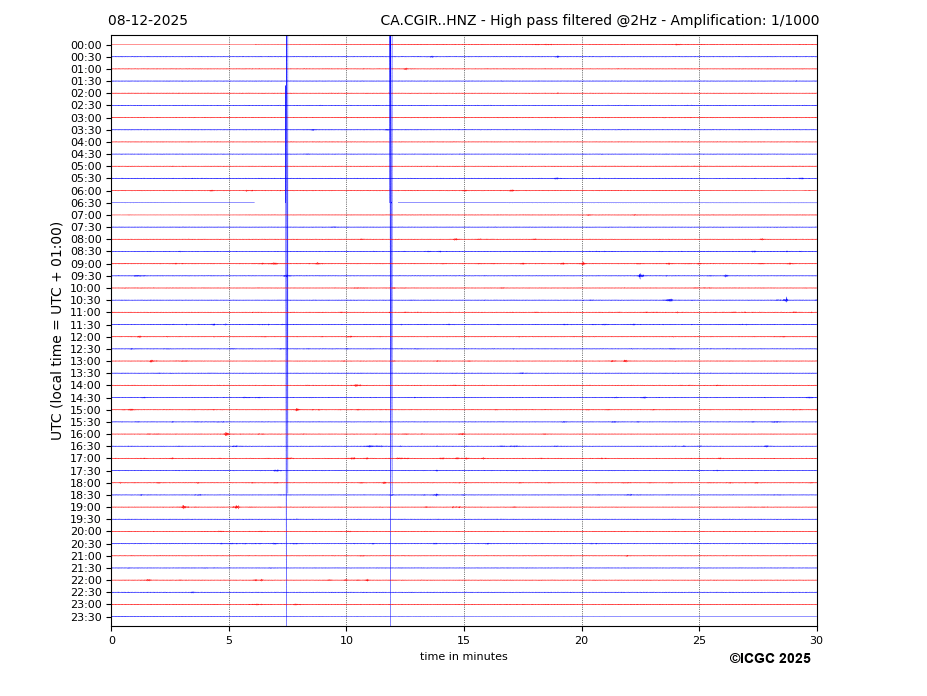The width and height of the screenshot is (927, 696).
Task: Click the 5 tick on the x-axis
Action: [x=229, y=640]
